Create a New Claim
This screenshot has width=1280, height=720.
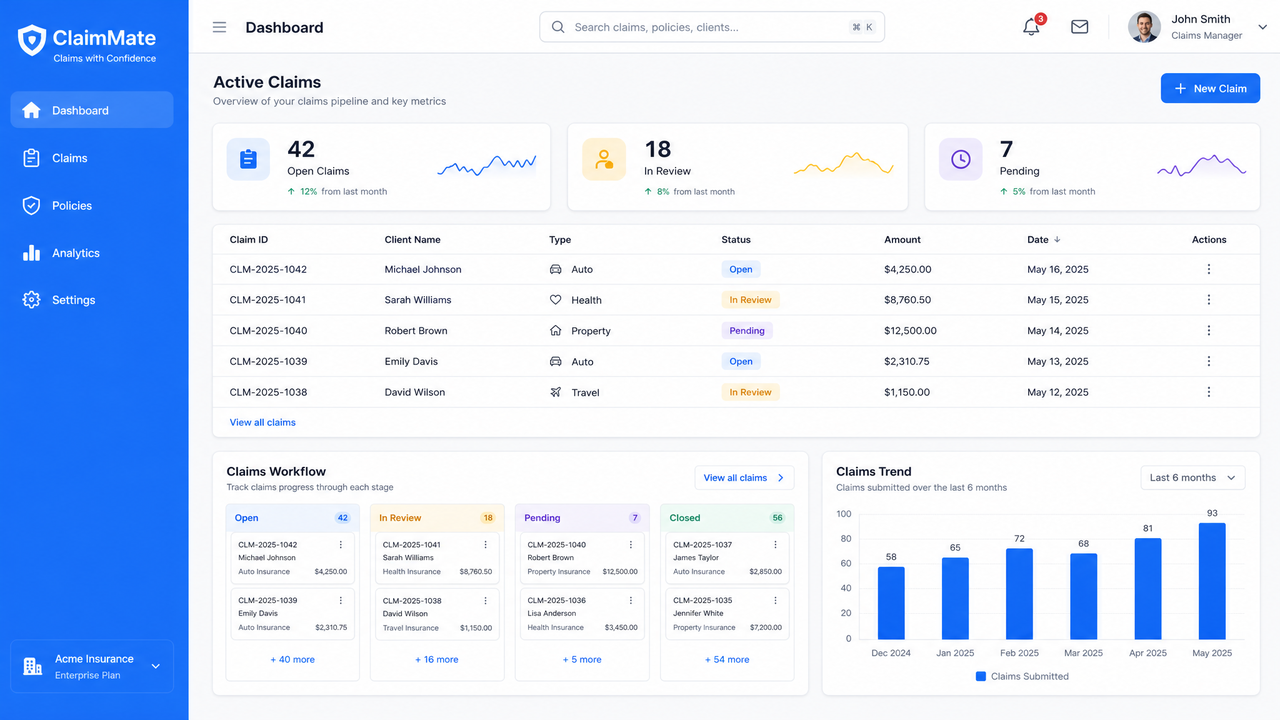click(x=1210, y=88)
